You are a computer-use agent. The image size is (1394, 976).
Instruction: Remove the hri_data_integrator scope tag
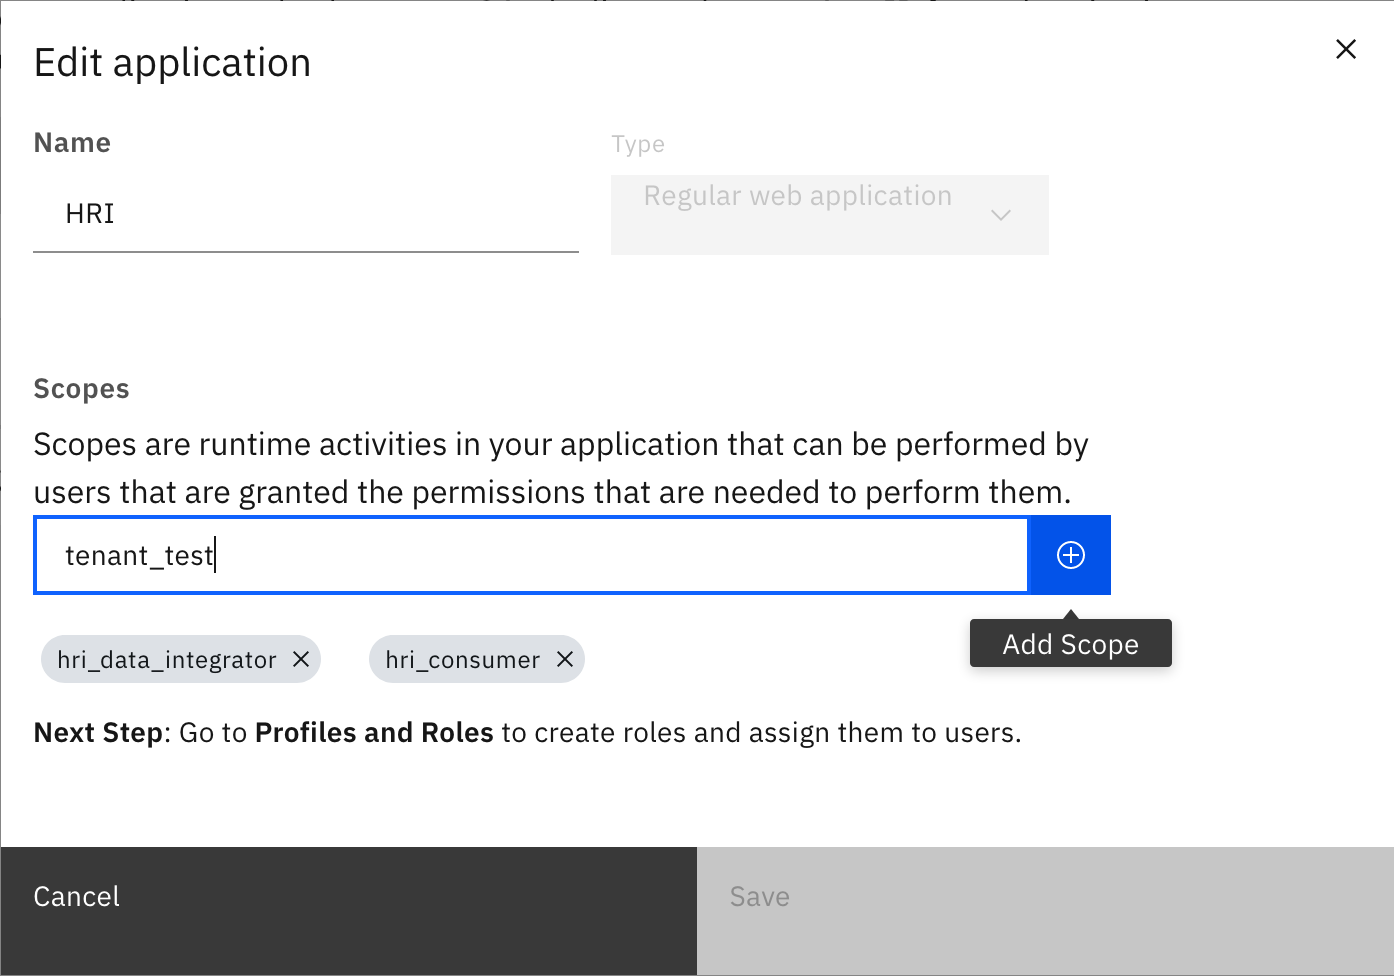[x=300, y=659]
